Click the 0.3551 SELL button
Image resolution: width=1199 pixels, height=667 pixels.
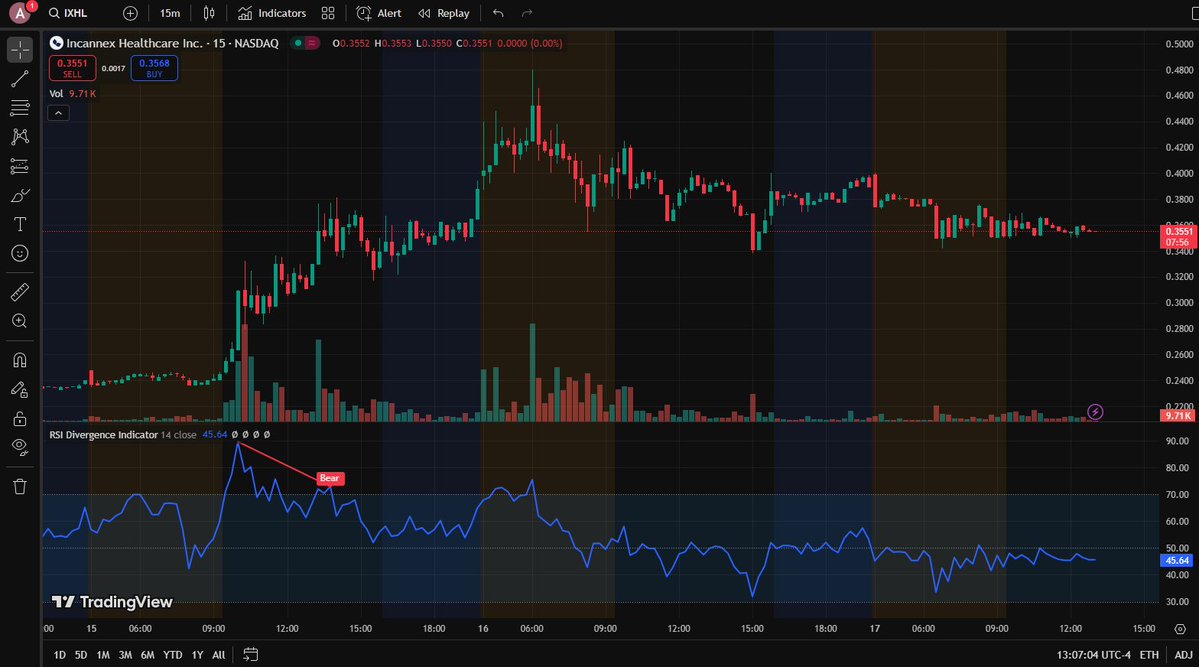pyautogui.click(x=73, y=68)
